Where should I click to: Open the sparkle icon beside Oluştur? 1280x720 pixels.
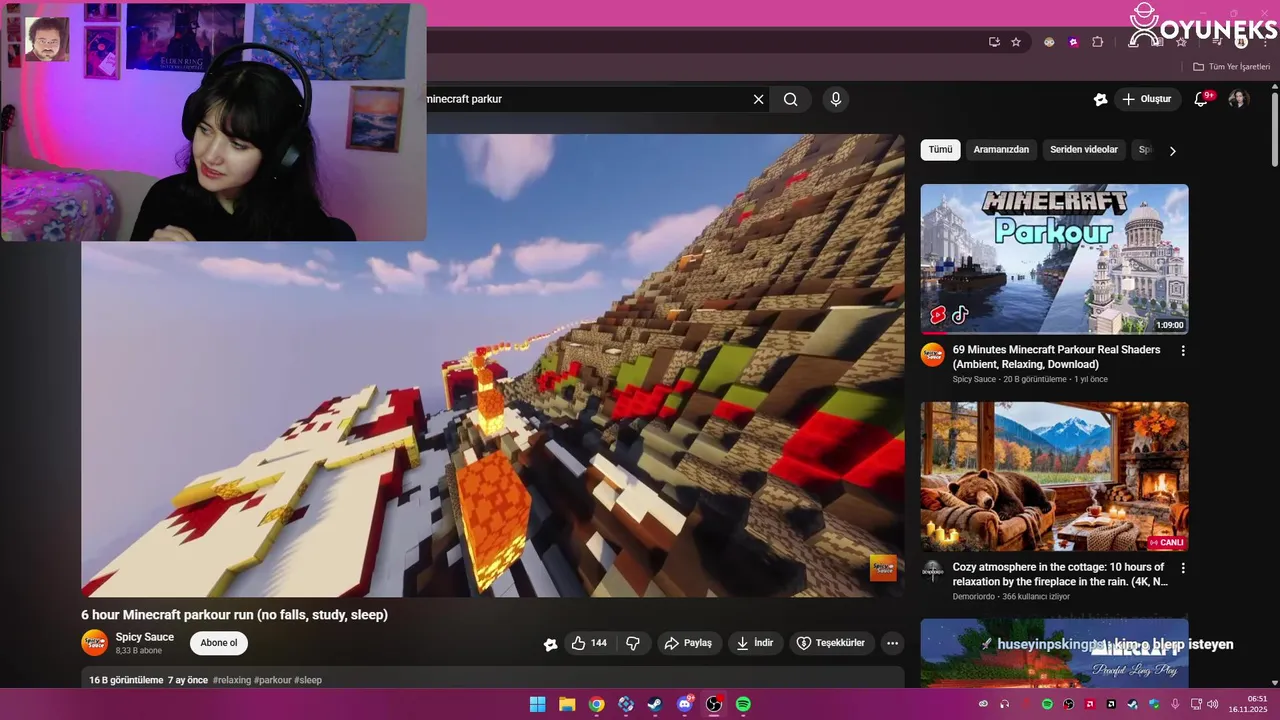click(x=1100, y=99)
